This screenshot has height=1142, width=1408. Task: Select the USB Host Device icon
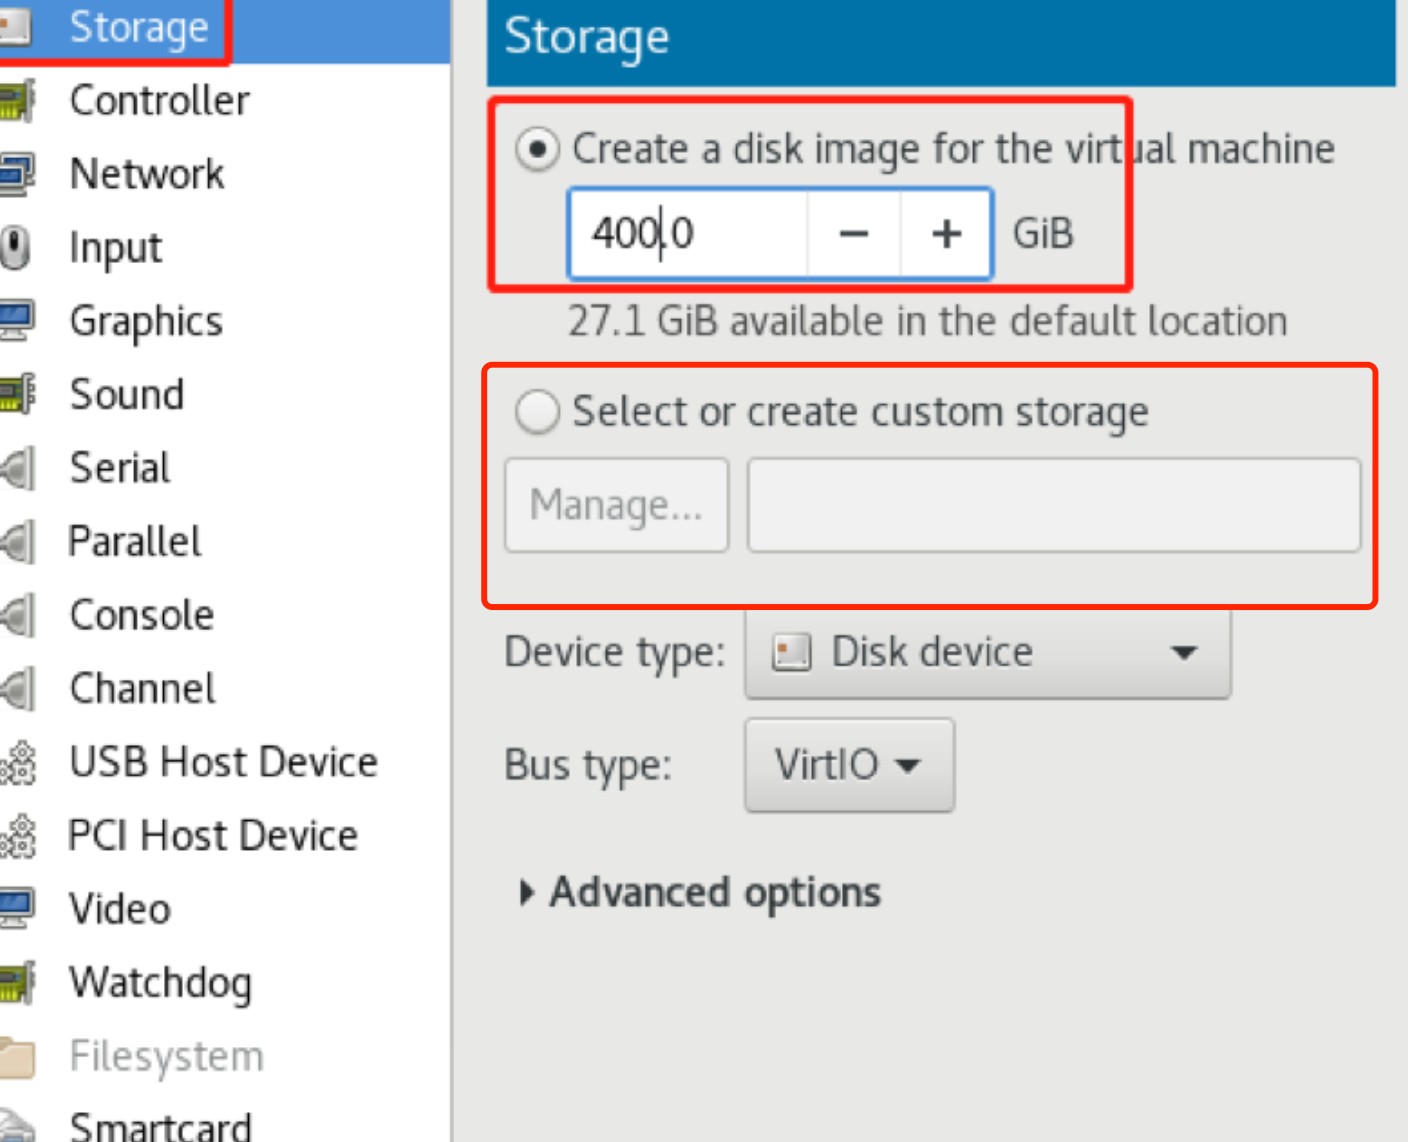18,762
